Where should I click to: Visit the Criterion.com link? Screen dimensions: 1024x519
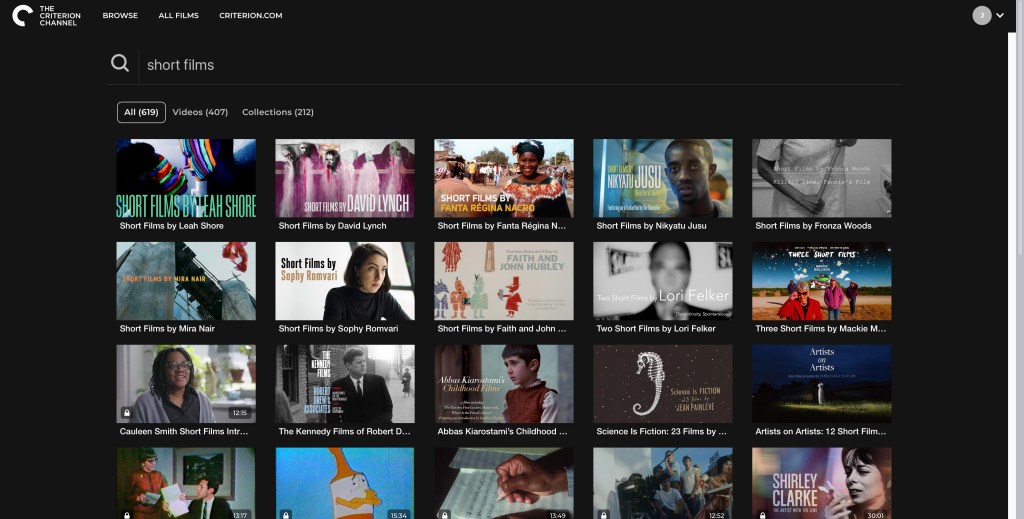[x=250, y=16]
